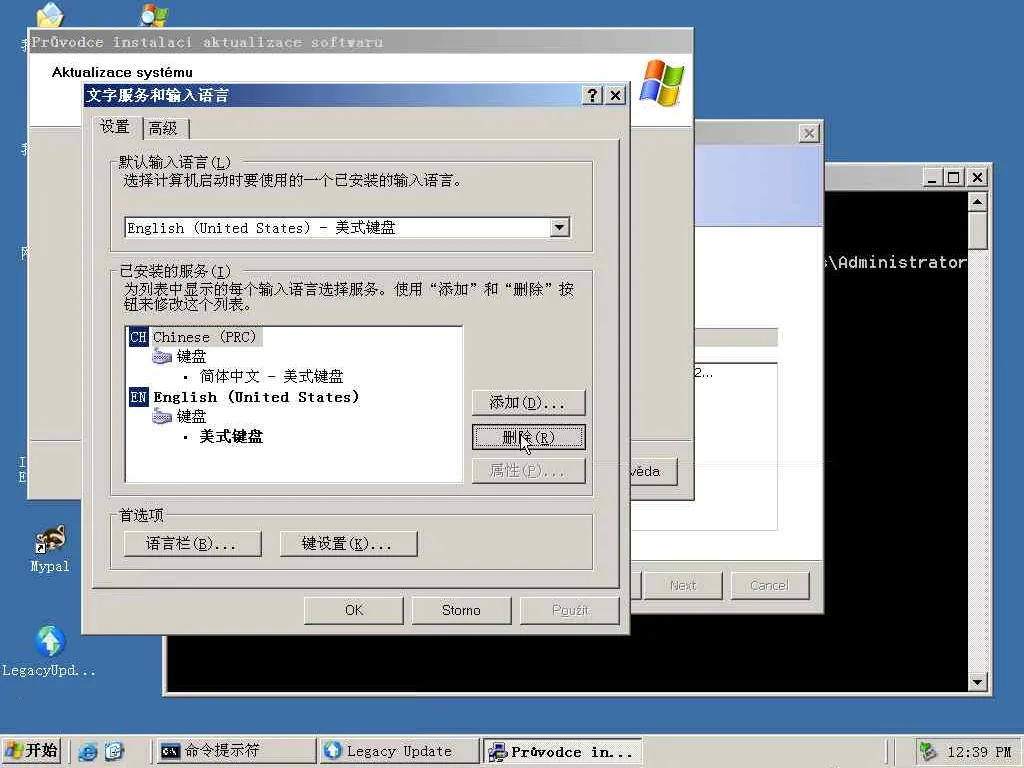This screenshot has width=1024, height=768.
Task: Click the \Administrator text in the command prompt
Action: [x=897, y=263]
